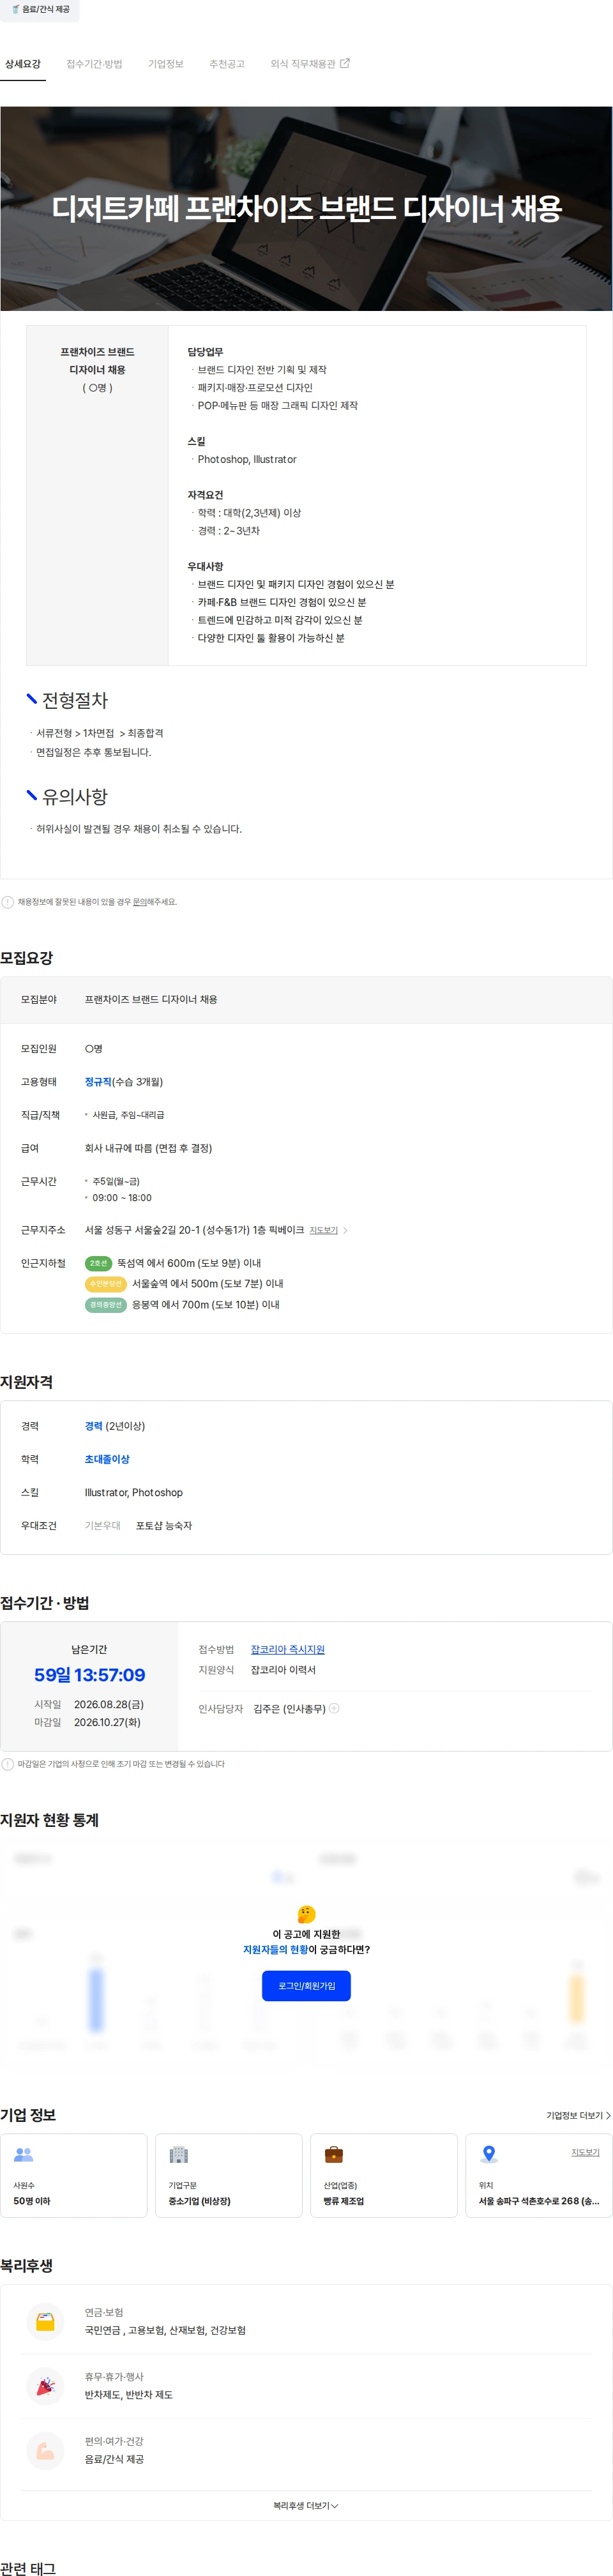Click the 음료/간식 제공 tag at the top
The height and width of the screenshot is (2576, 613).
tap(40, 10)
